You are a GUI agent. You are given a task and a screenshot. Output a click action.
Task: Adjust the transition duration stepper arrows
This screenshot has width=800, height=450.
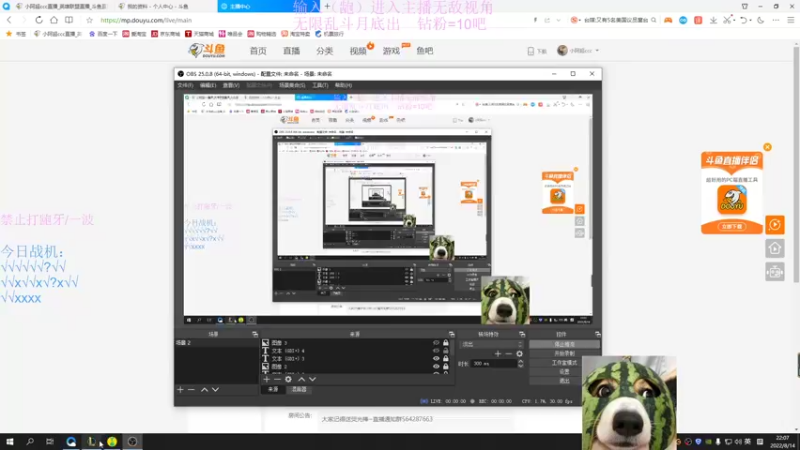tap(520, 363)
